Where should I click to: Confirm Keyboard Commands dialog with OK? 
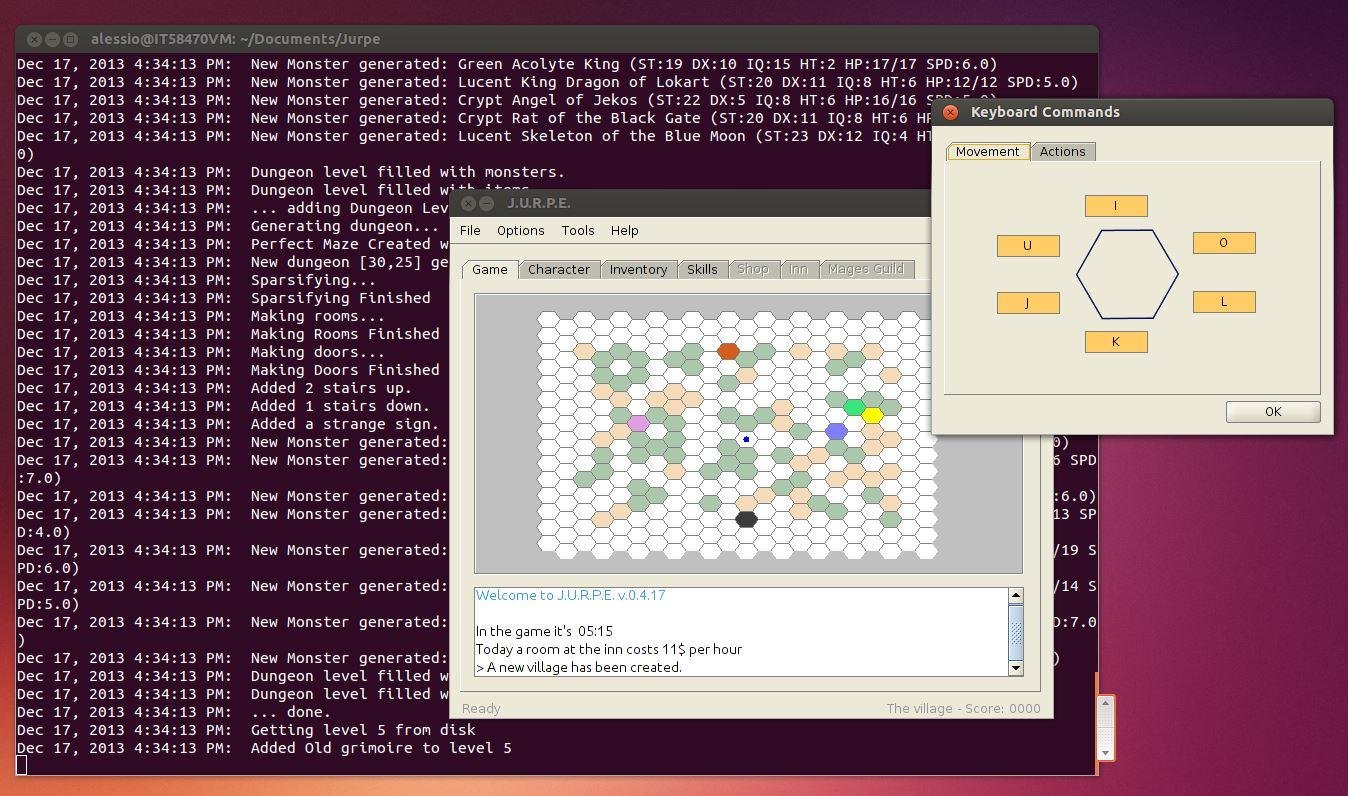[1273, 412]
